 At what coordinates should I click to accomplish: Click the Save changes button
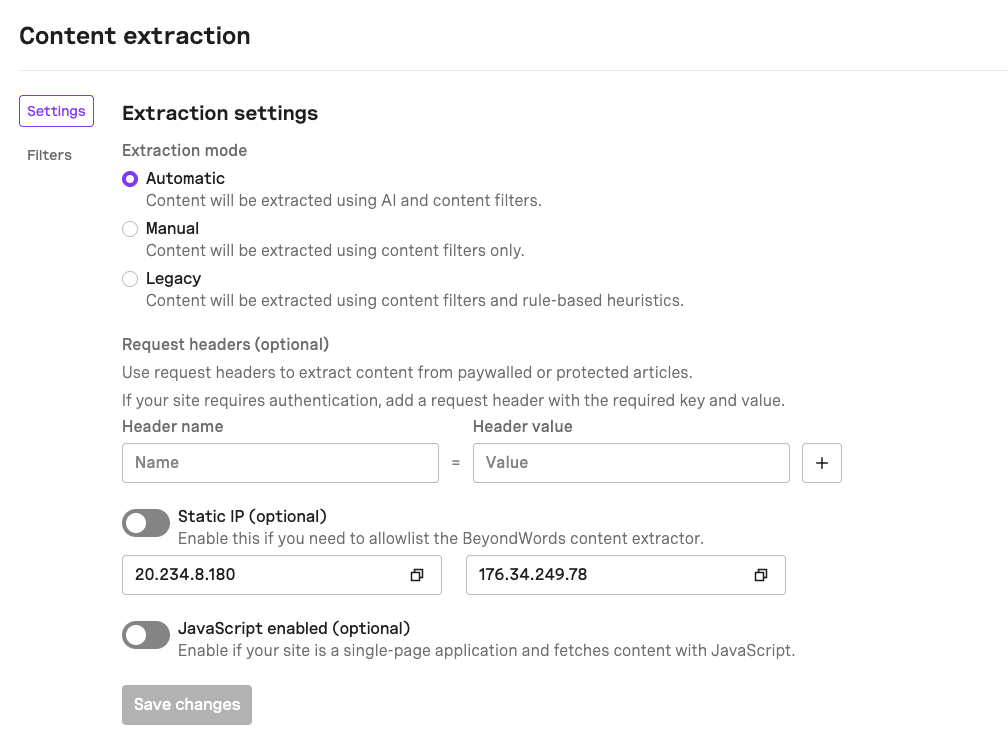coord(187,705)
